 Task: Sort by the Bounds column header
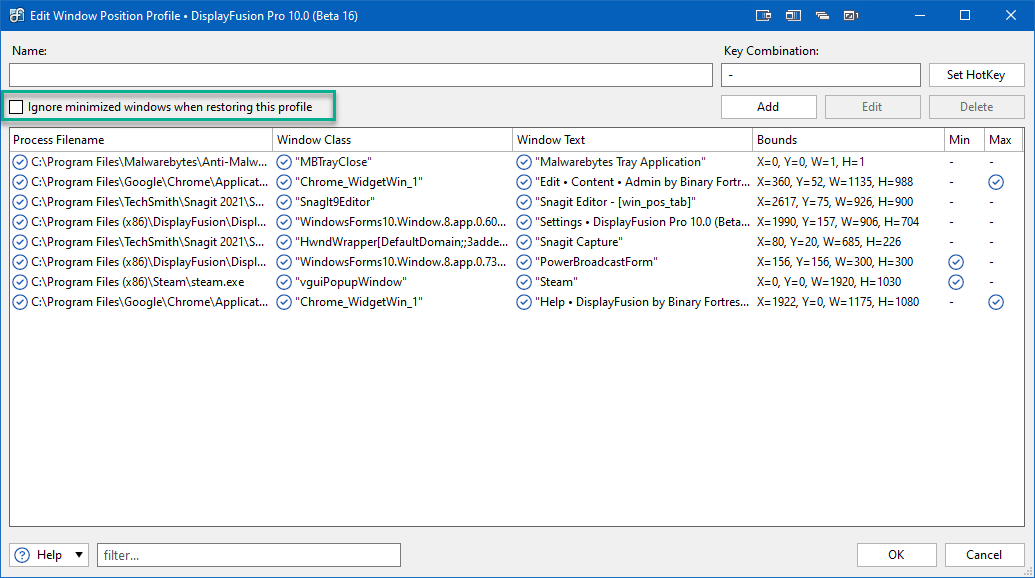click(x=848, y=140)
